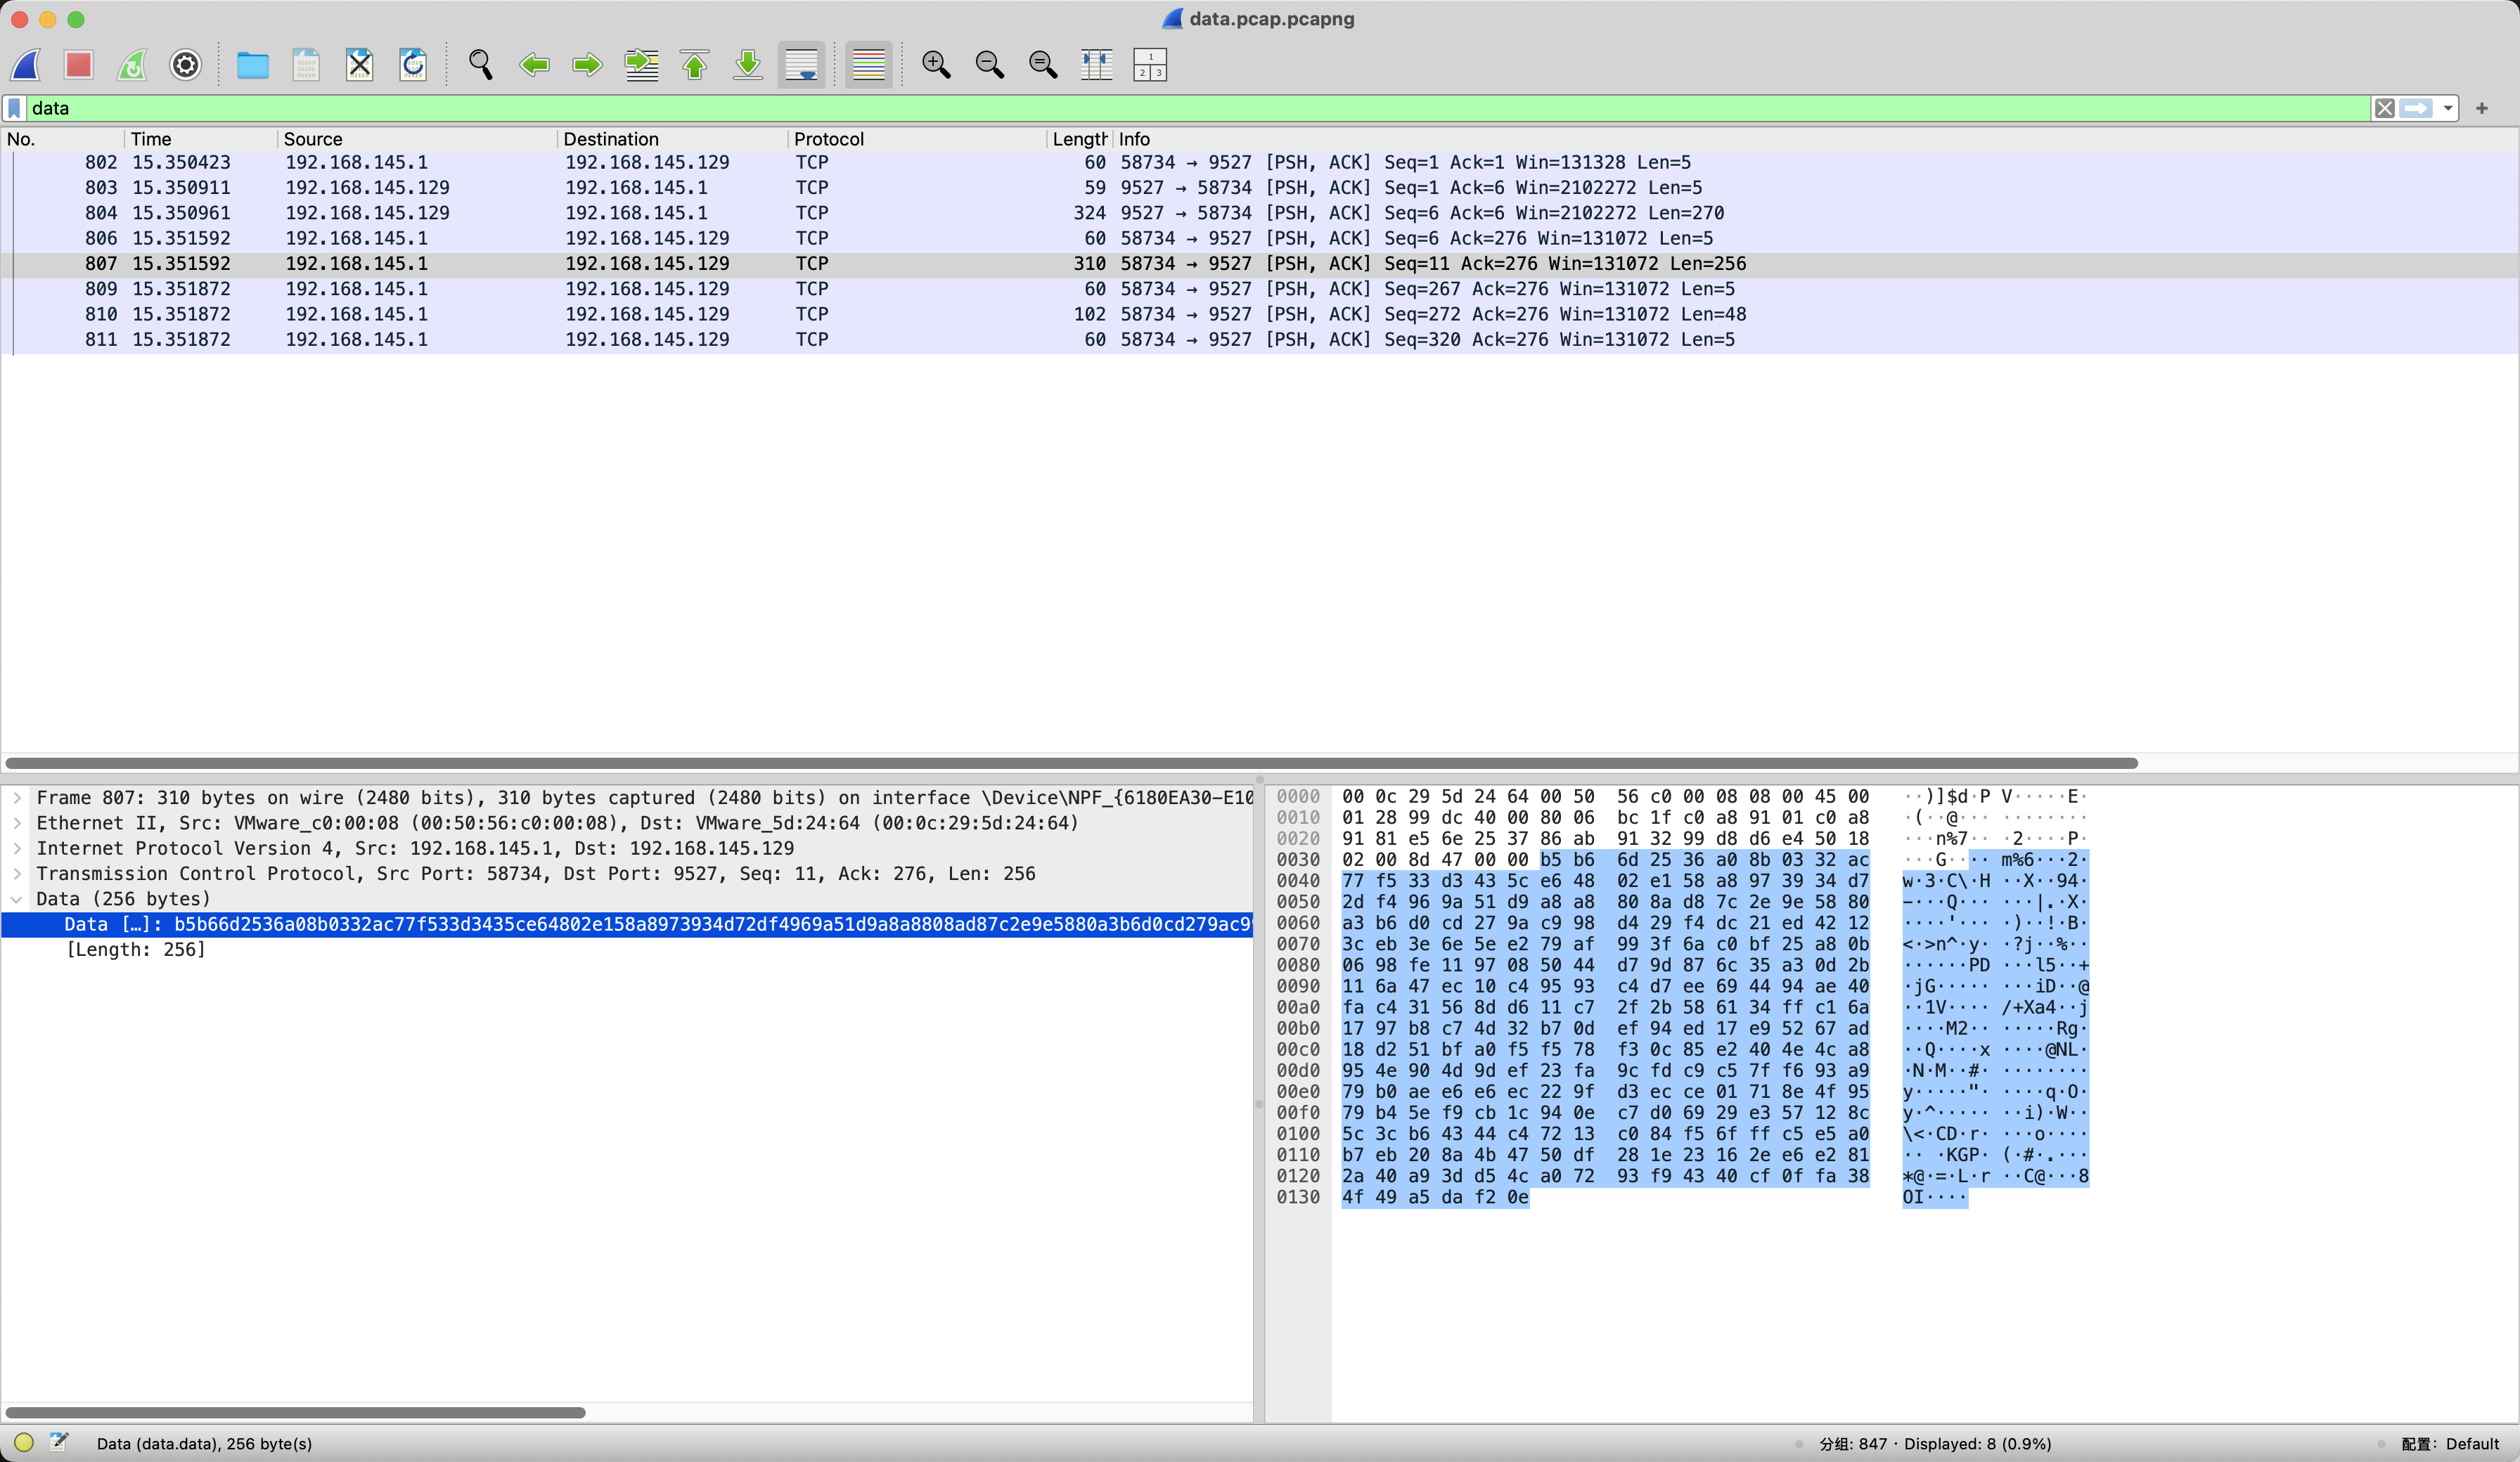2520x1462 pixels.
Task: Start capture with the shark fin icon
Action: (26, 65)
